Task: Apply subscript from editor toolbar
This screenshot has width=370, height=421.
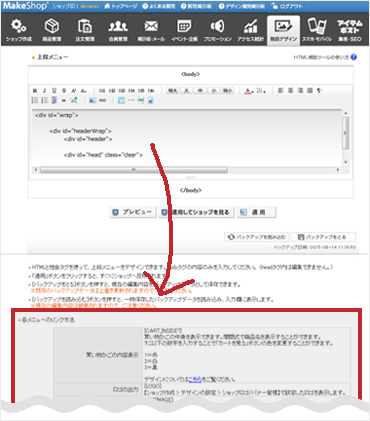Action: coord(84,91)
